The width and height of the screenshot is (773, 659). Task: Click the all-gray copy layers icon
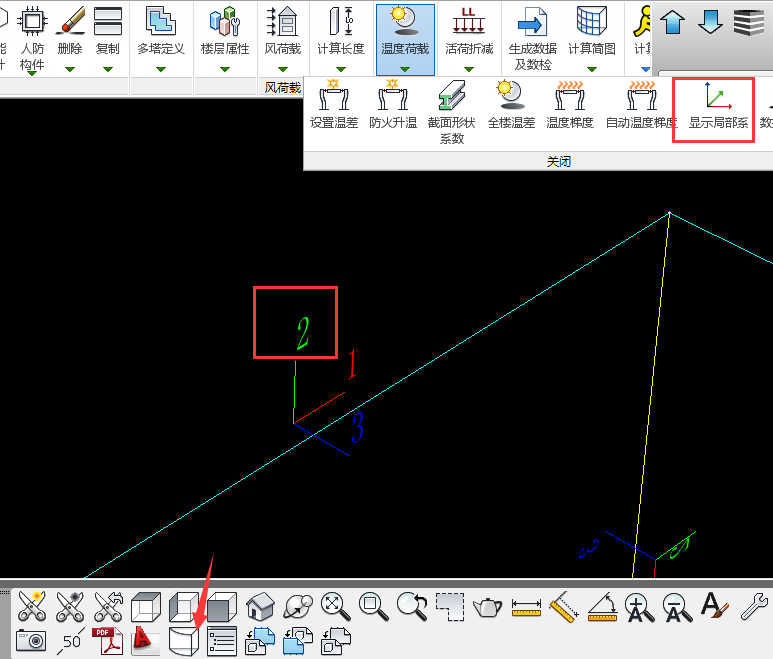pyautogui.click(x=336, y=641)
